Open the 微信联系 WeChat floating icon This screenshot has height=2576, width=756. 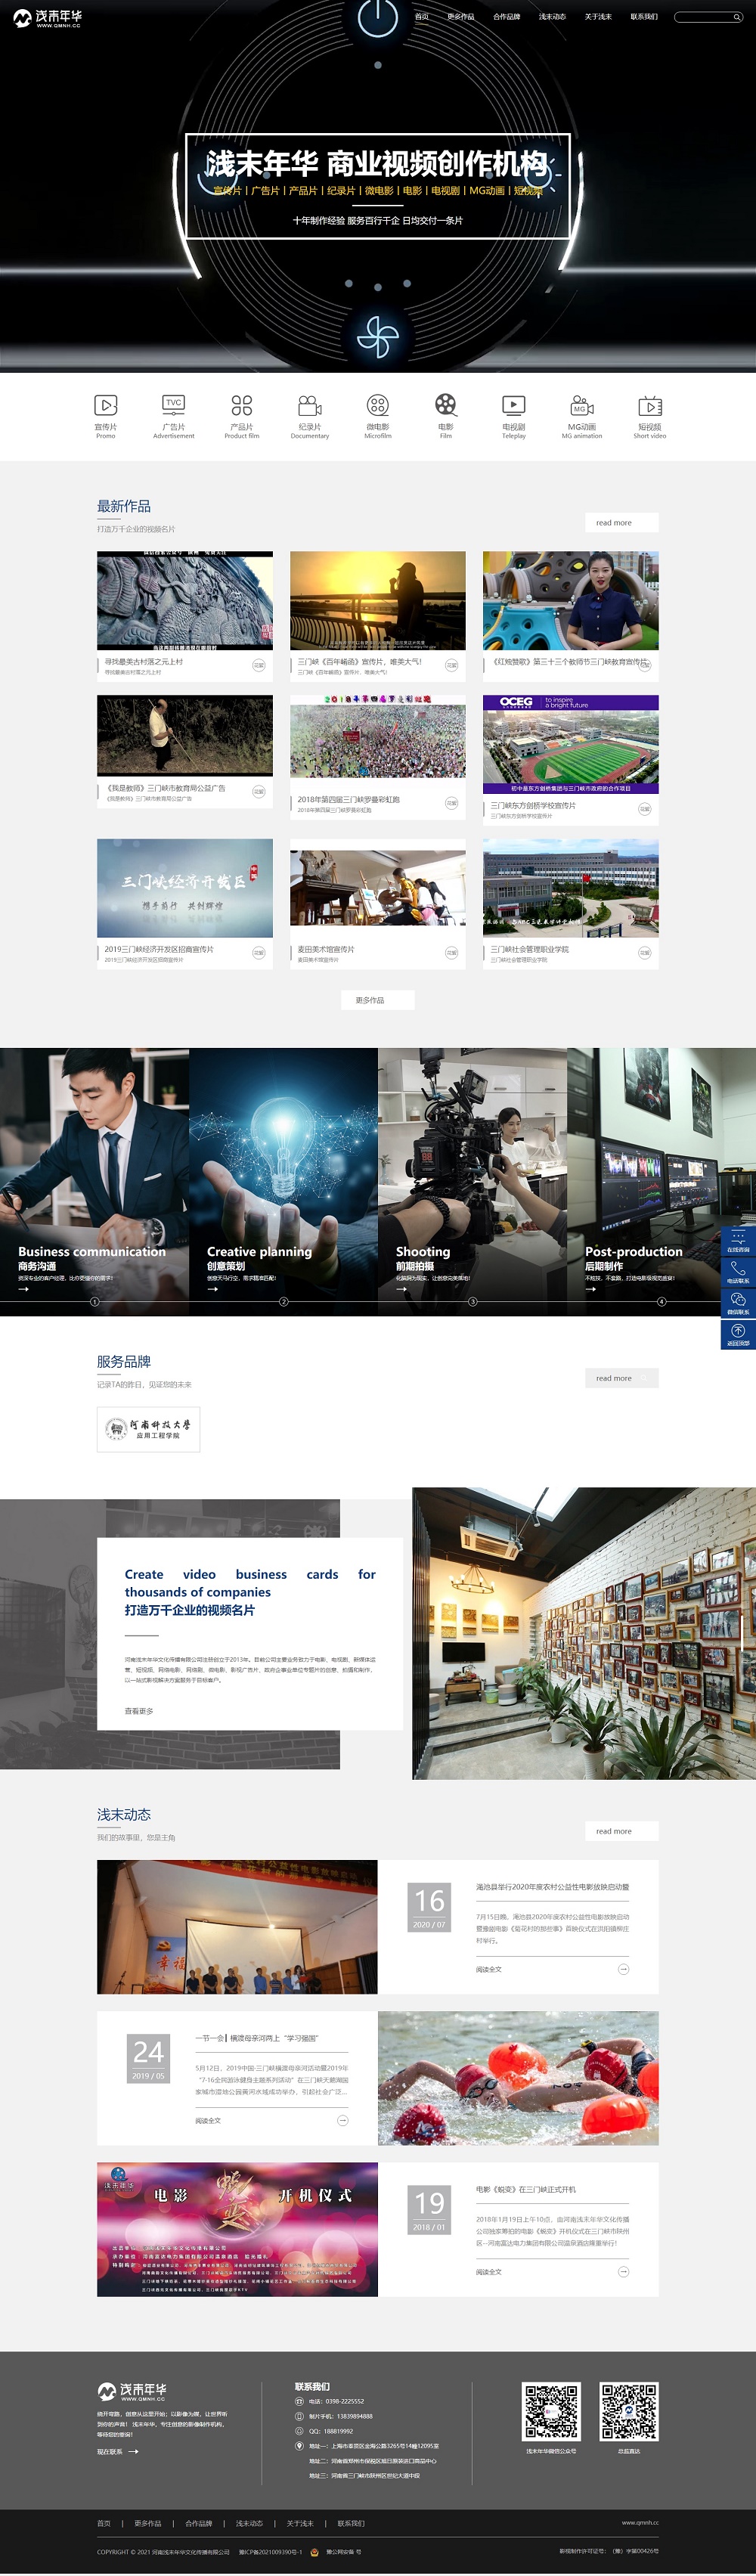738,1302
